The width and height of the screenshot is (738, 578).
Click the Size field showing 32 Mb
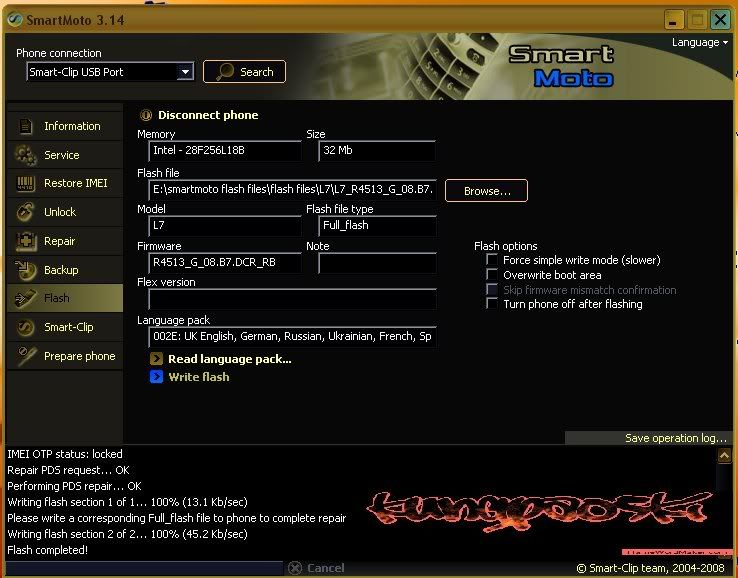[x=377, y=151]
